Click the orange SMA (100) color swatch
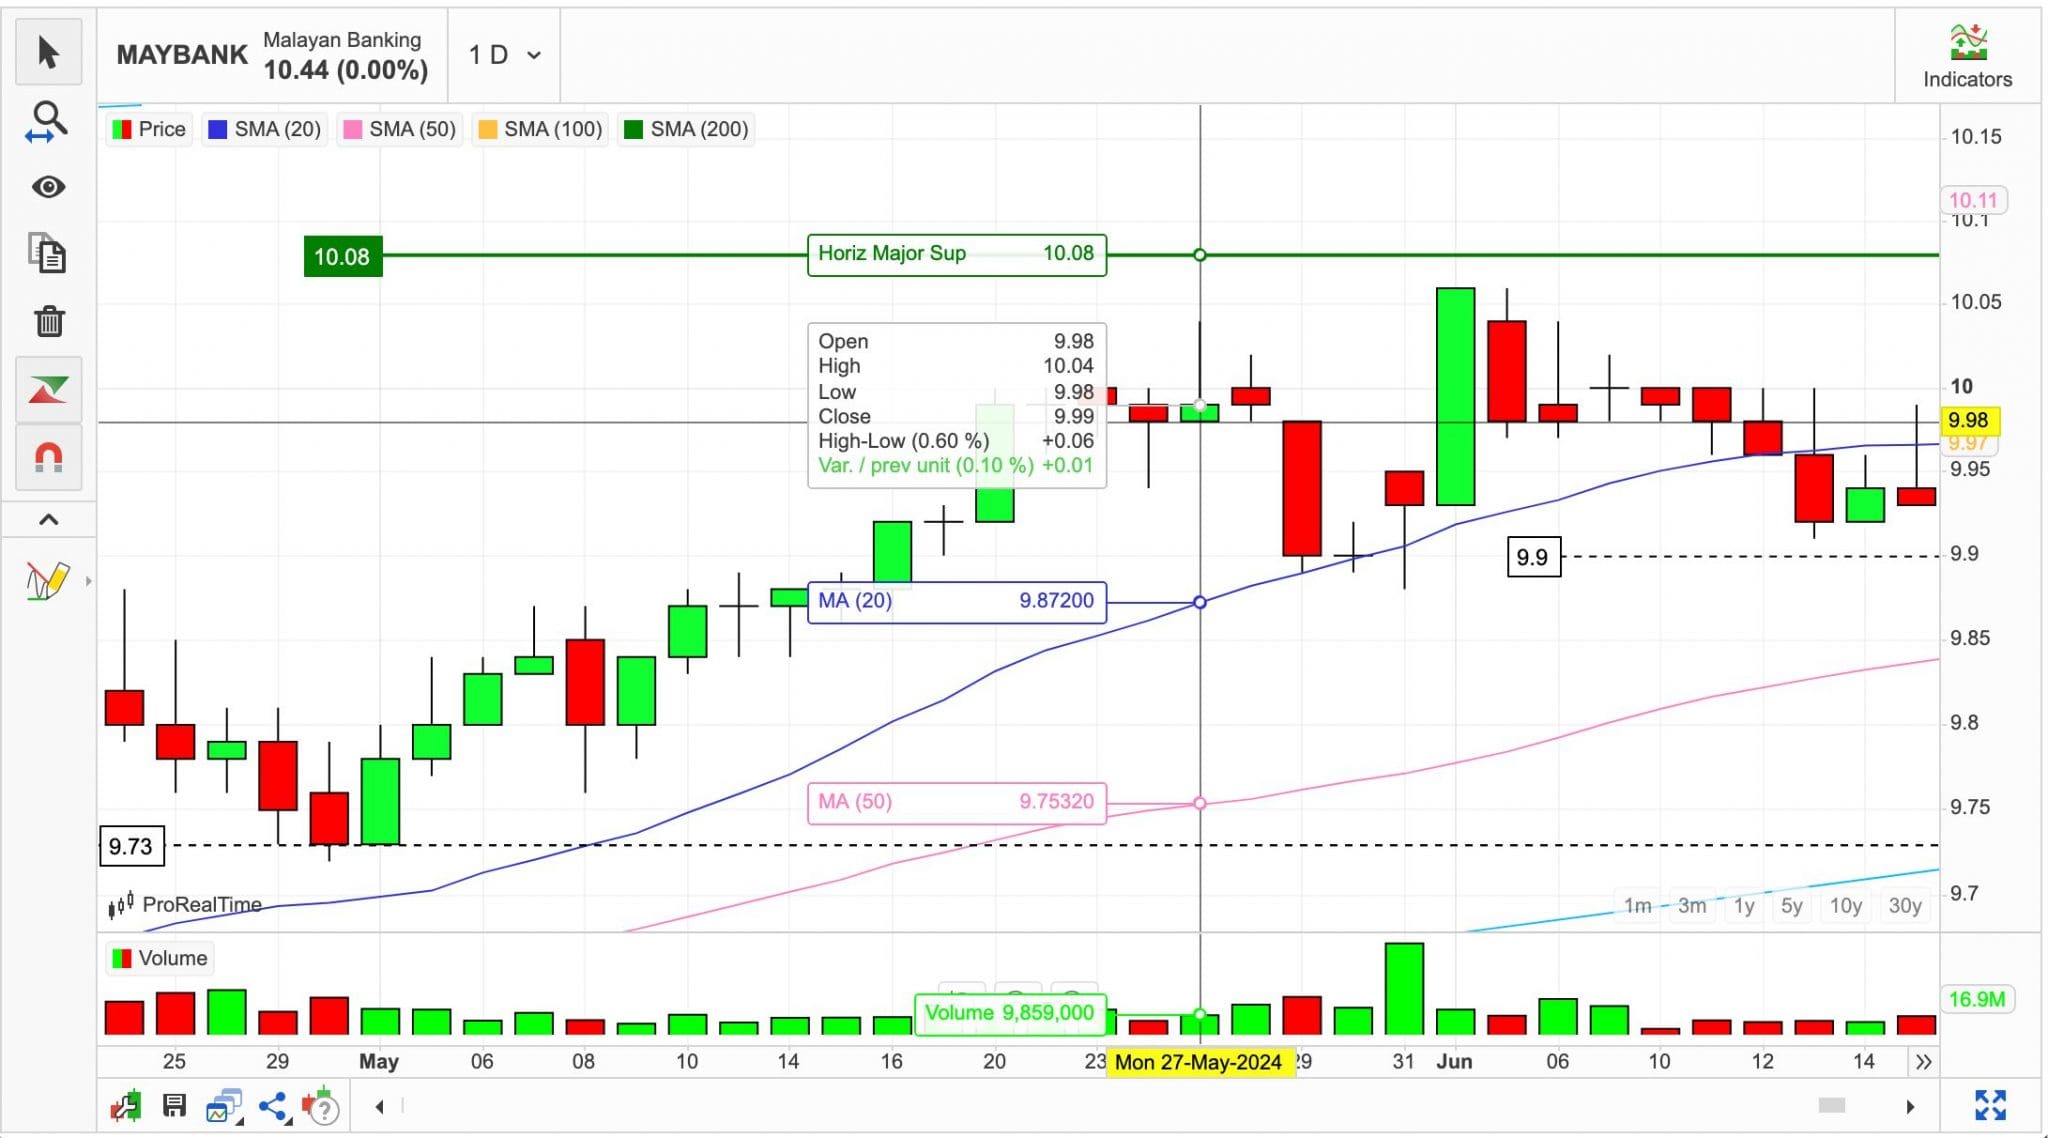 [487, 129]
